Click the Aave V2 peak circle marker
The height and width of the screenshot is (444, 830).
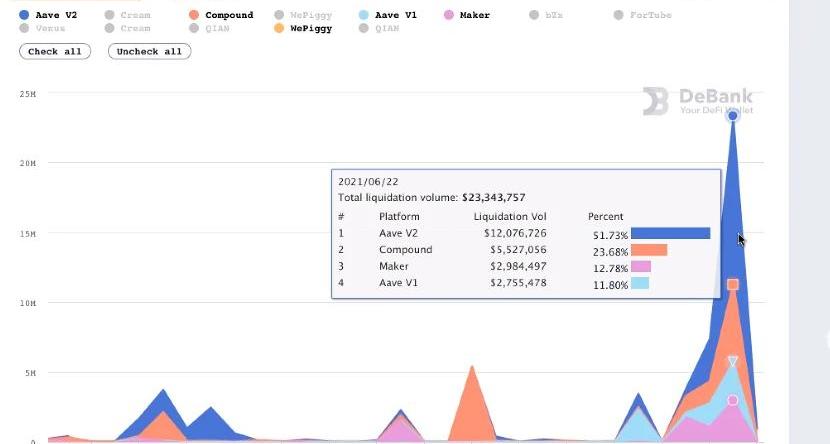pyautogui.click(x=733, y=116)
